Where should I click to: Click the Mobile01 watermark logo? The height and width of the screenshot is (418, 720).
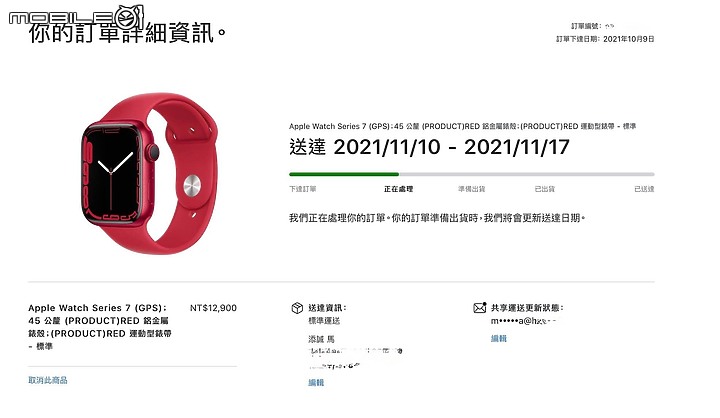tap(76, 18)
